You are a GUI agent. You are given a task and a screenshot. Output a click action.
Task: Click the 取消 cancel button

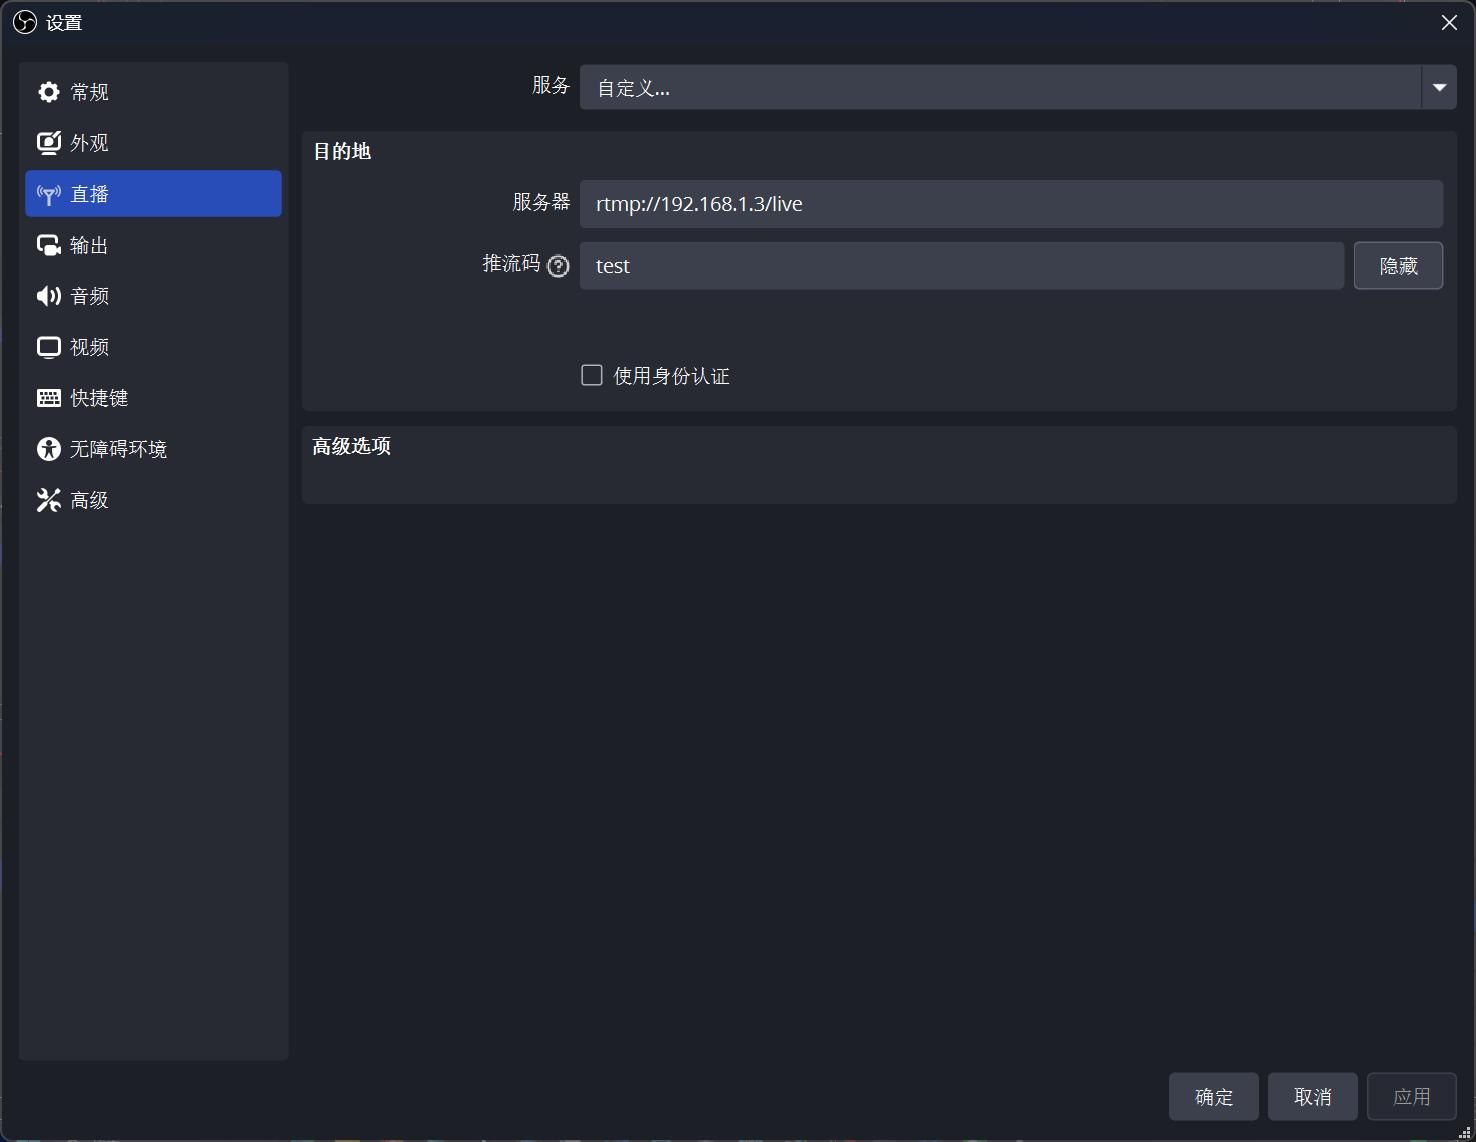point(1313,1097)
